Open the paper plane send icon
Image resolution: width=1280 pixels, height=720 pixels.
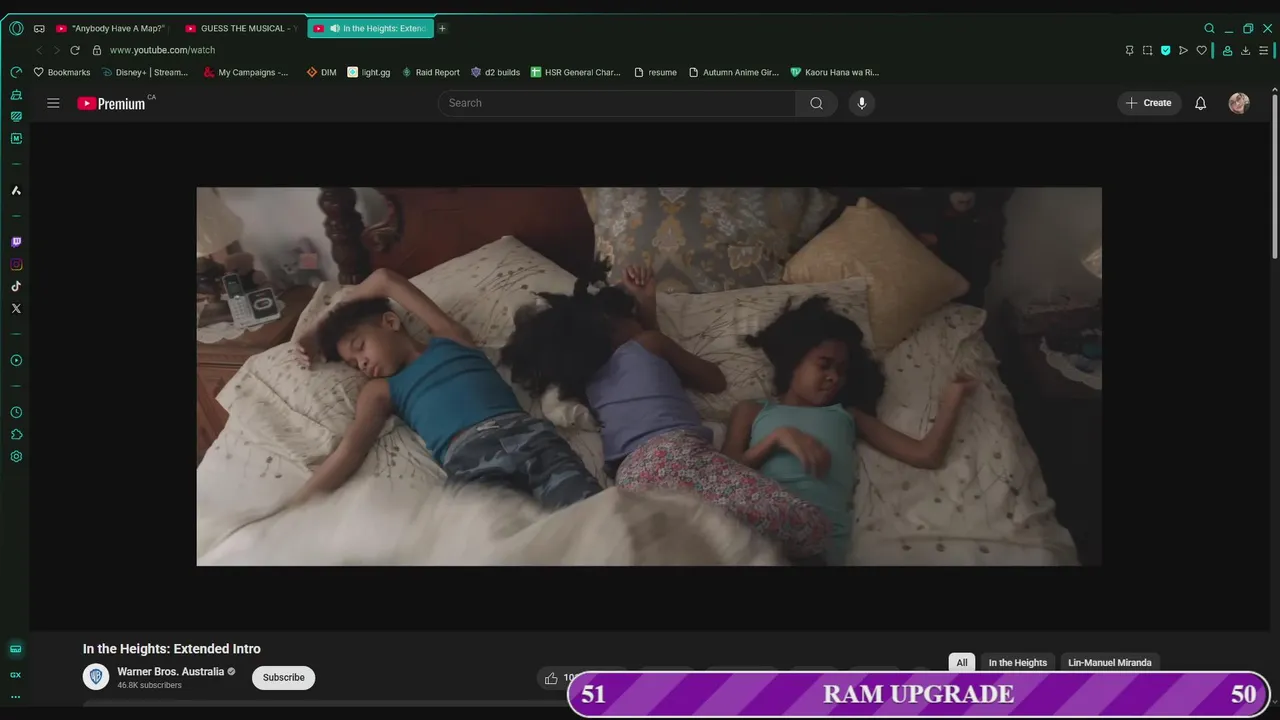[1183, 50]
